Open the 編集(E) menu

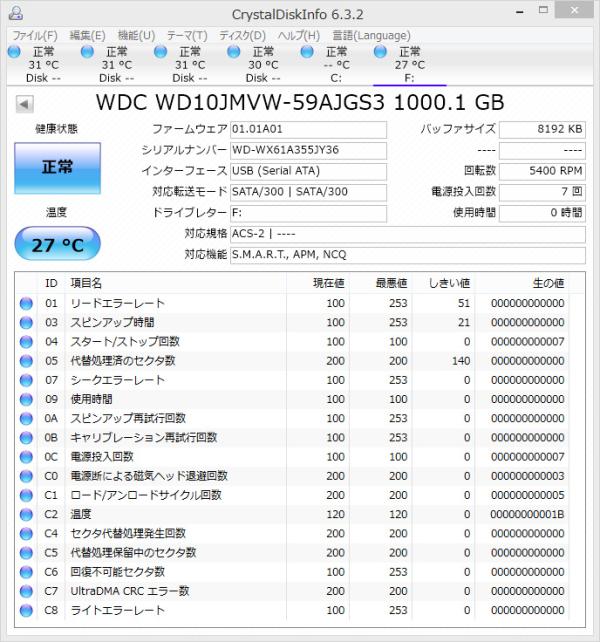pos(87,36)
